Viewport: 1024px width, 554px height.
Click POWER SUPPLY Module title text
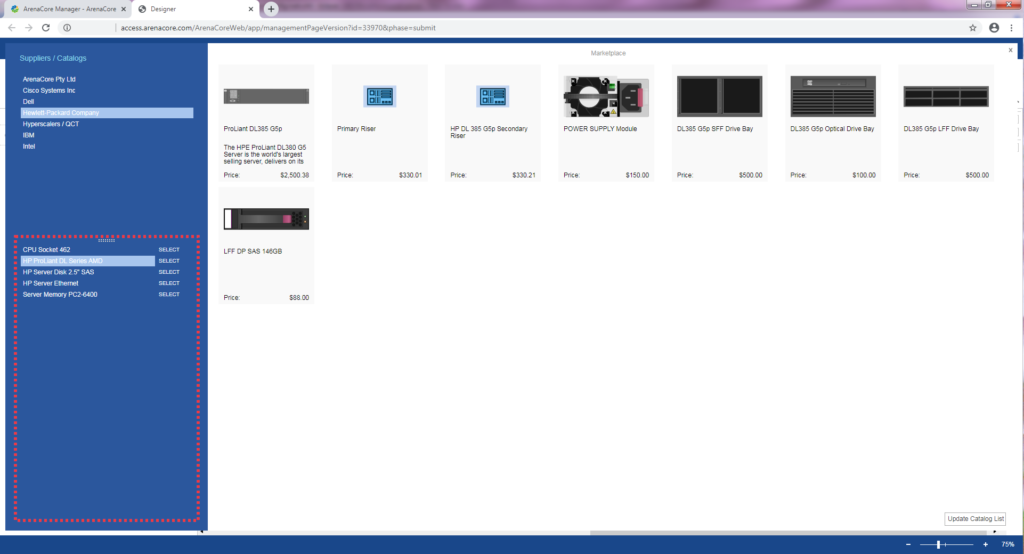click(600, 129)
